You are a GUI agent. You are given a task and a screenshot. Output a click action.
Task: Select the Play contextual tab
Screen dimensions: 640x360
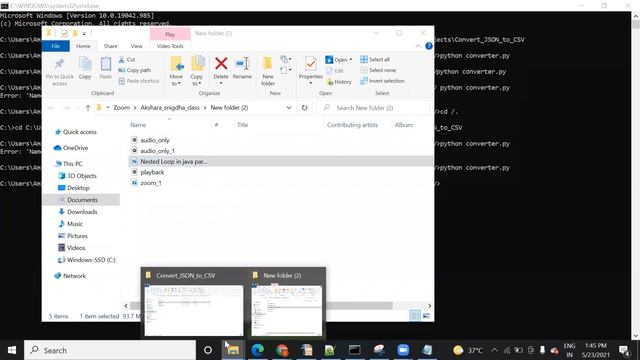170,34
